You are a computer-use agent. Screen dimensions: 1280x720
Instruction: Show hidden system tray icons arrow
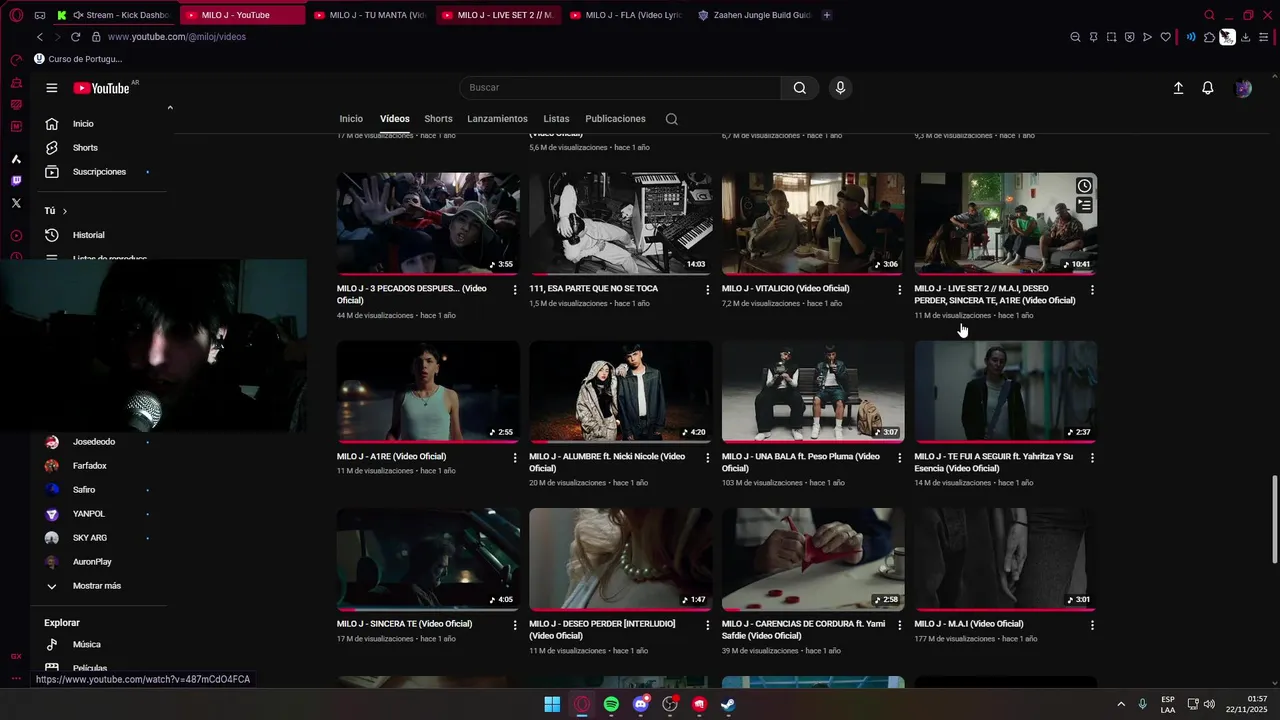click(1121, 704)
